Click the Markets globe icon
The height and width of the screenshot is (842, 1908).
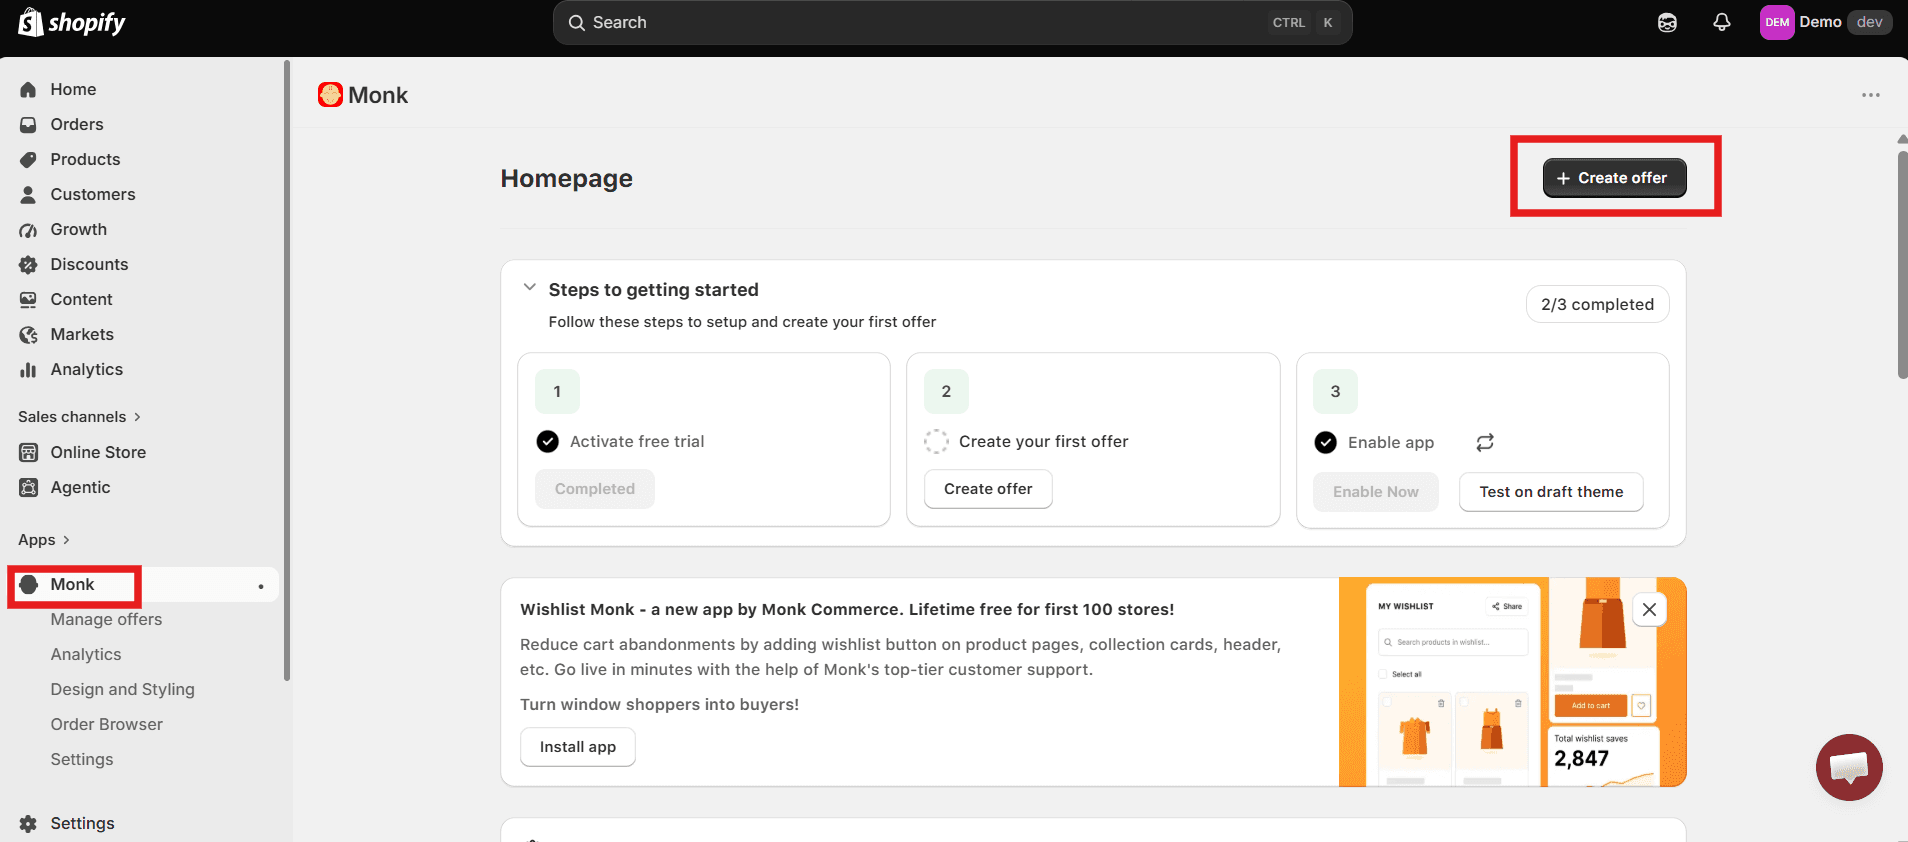tap(28, 334)
